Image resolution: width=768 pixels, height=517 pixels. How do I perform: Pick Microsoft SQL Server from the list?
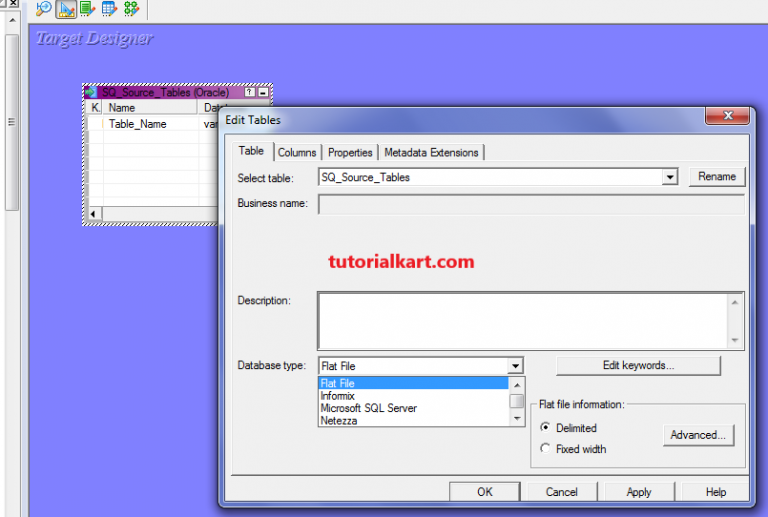tap(368, 408)
